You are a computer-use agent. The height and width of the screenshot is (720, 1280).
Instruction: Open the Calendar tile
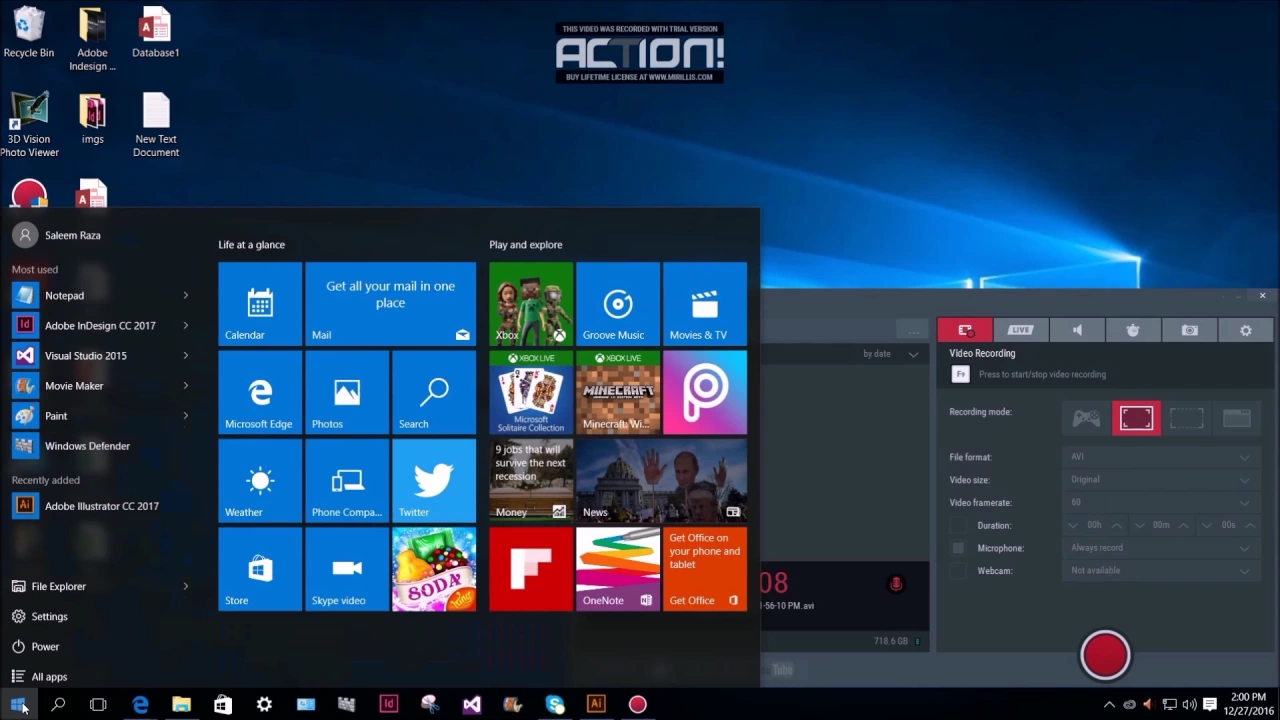(x=260, y=304)
